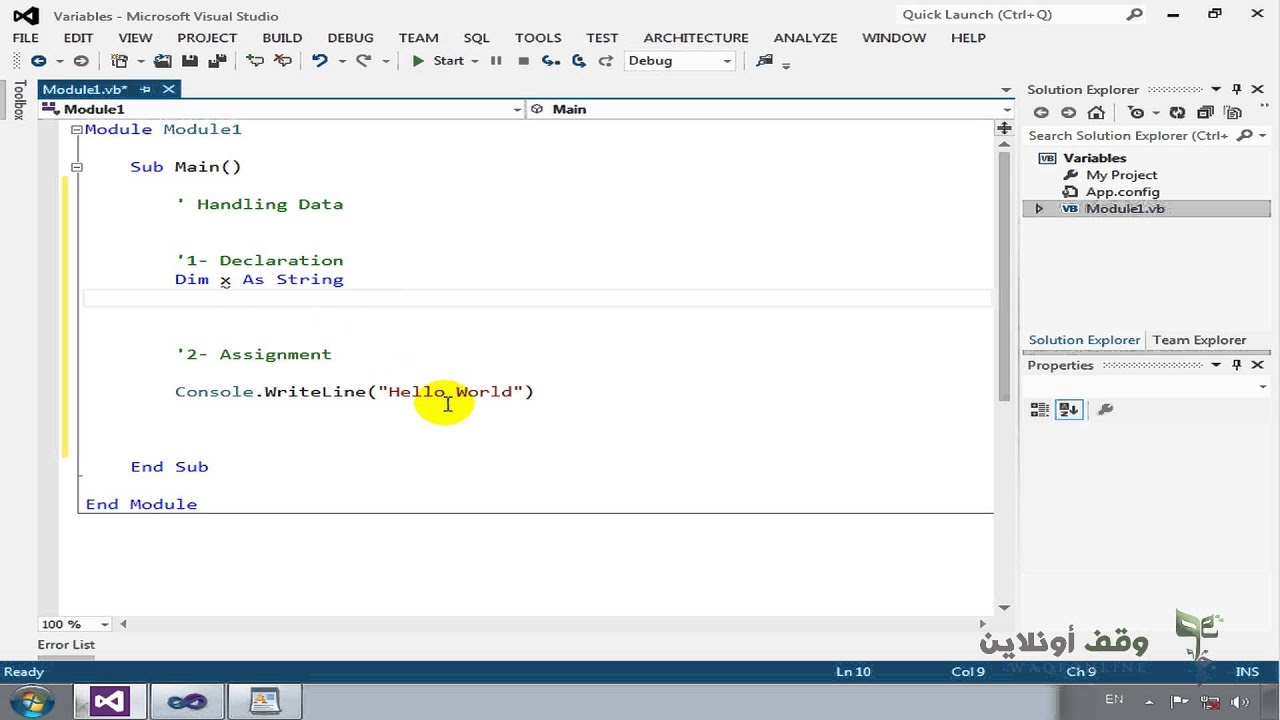Click the Step Into debug icon

pyautogui.click(x=550, y=61)
